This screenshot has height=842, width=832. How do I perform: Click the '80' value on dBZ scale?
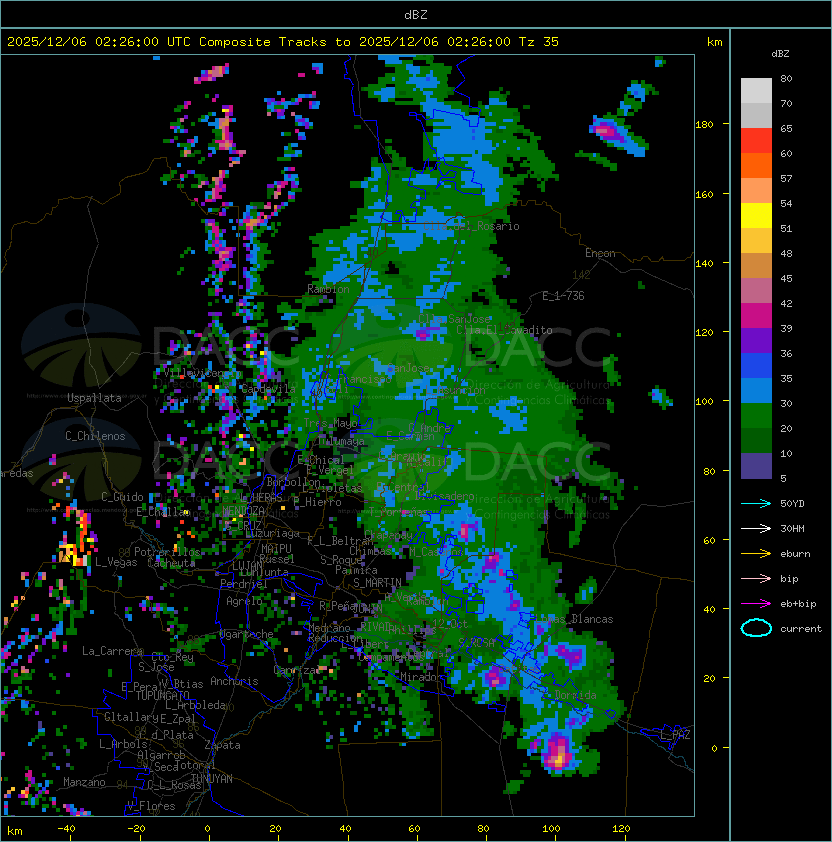click(786, 78)
